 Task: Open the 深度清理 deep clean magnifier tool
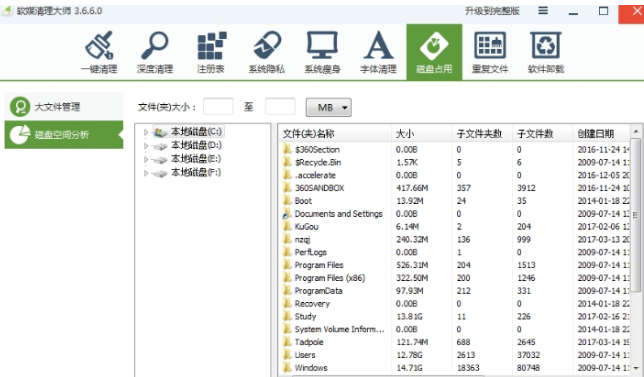pos(155,52)
